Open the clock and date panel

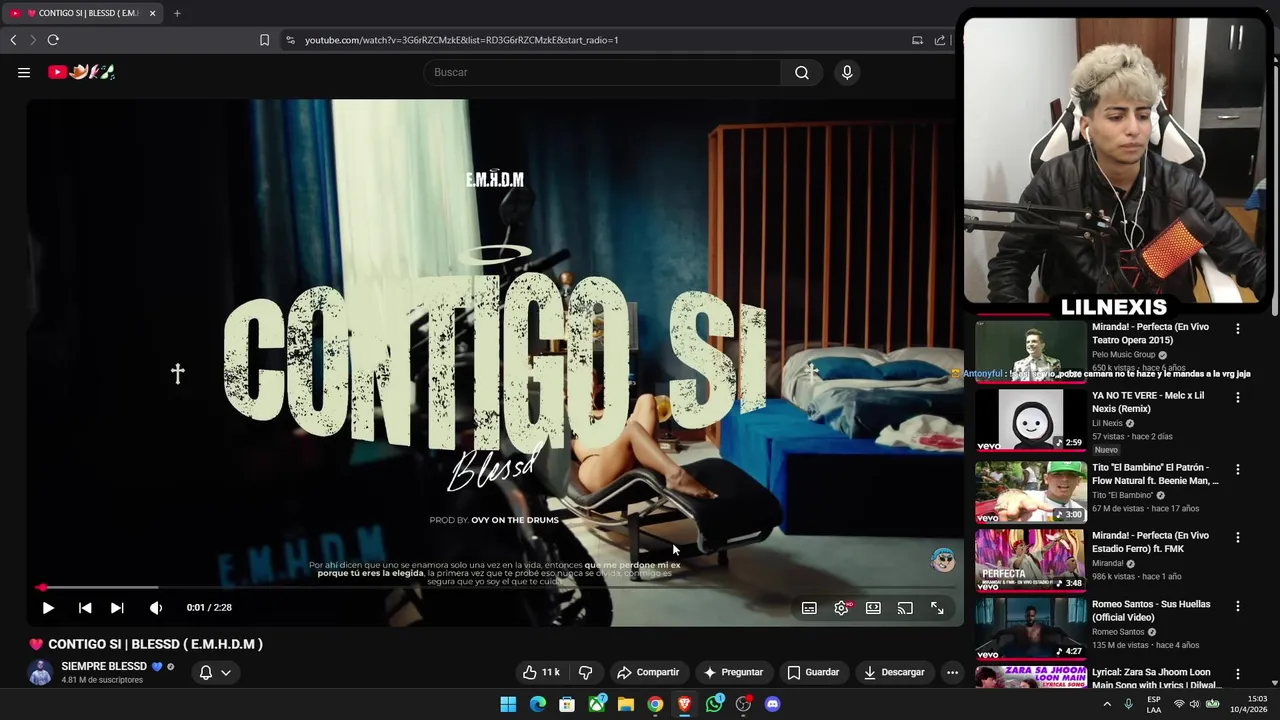pos(1249,704)
